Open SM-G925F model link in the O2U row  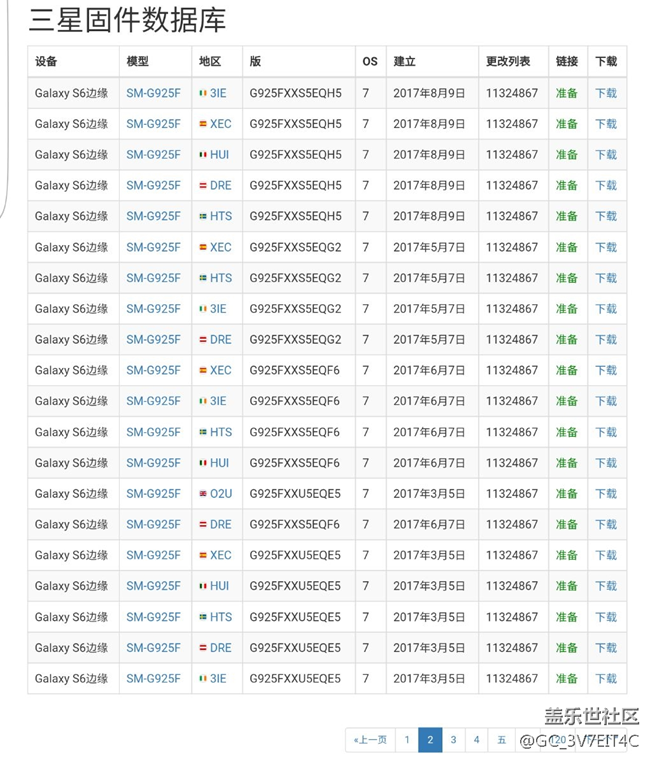153,494
